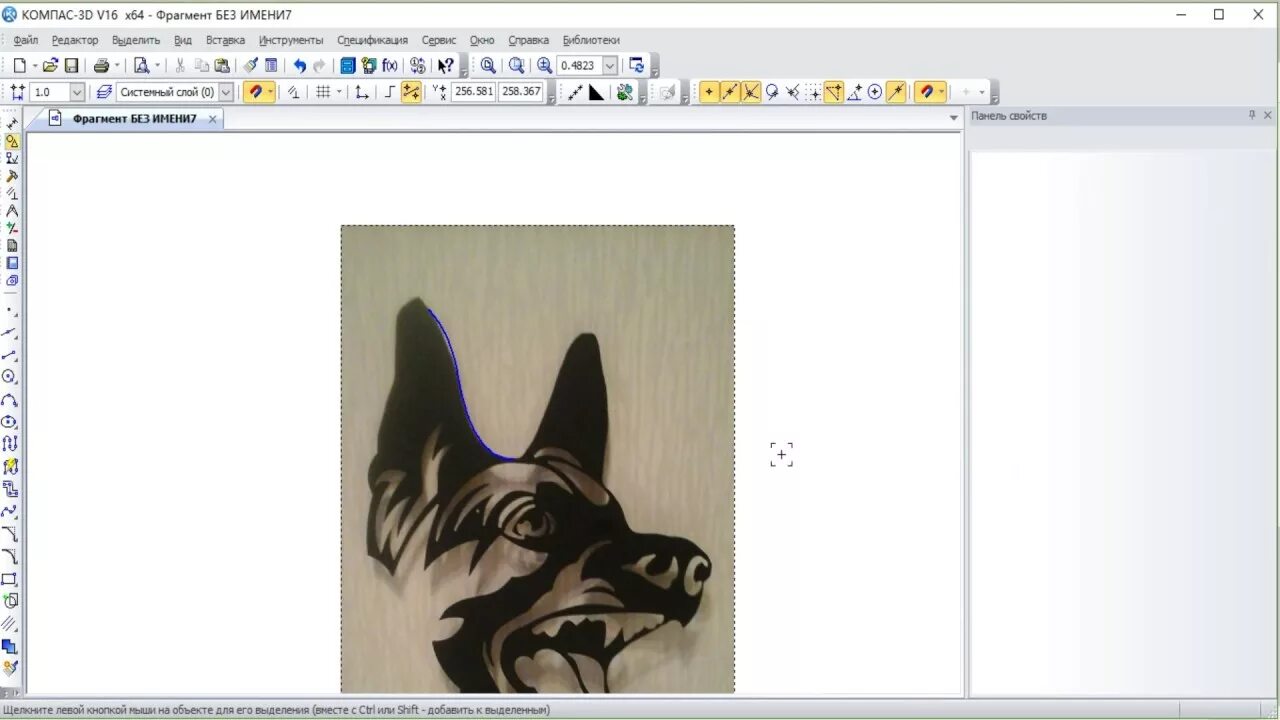The width and height of the screenshot is (1280, 720).
Task: Expand the grid settings dropdown arrow
Action: click(339, 92)
